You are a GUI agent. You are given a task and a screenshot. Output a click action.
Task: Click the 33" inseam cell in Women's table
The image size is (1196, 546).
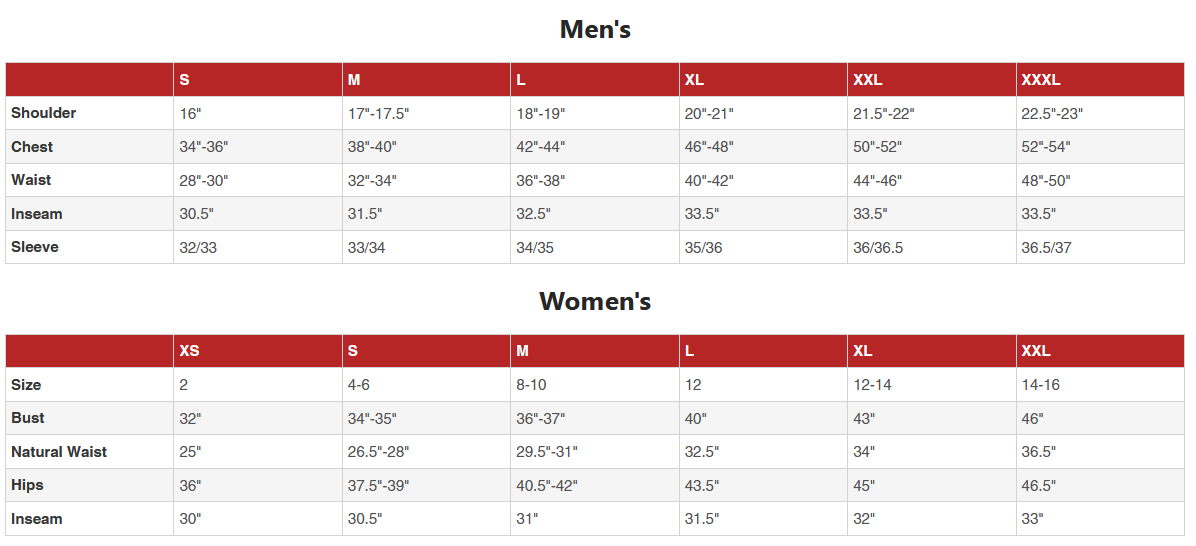pos(1032,519)
